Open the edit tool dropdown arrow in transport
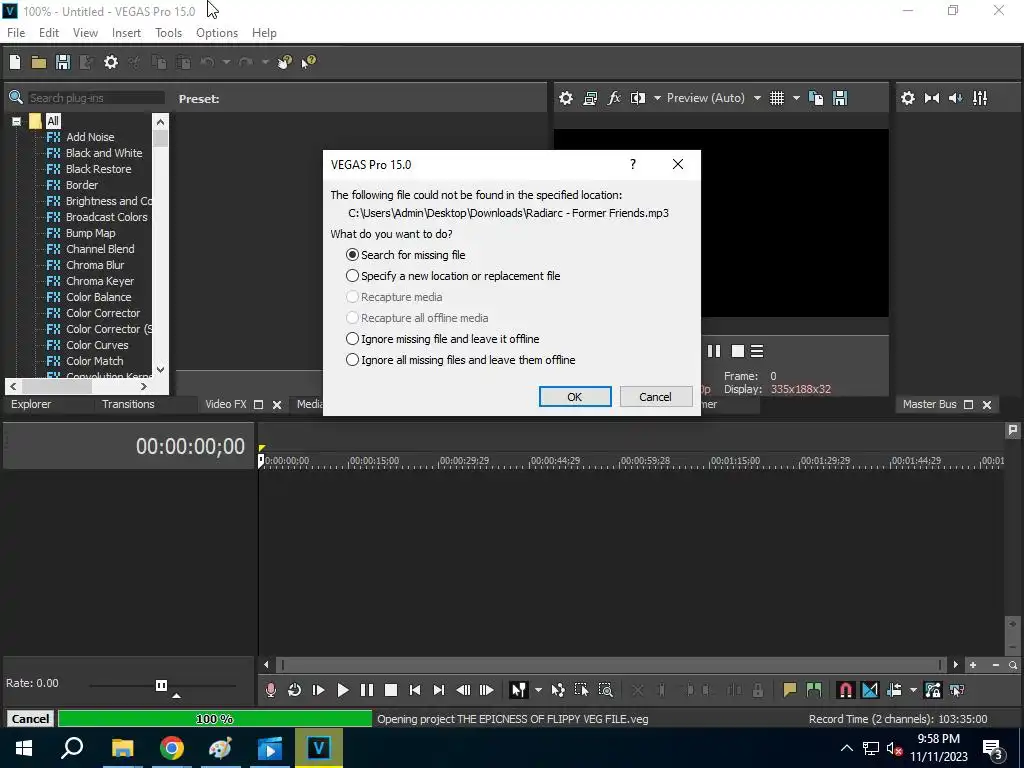Image resolution: width=1024 pixels, height=768 pixels. 538,690
